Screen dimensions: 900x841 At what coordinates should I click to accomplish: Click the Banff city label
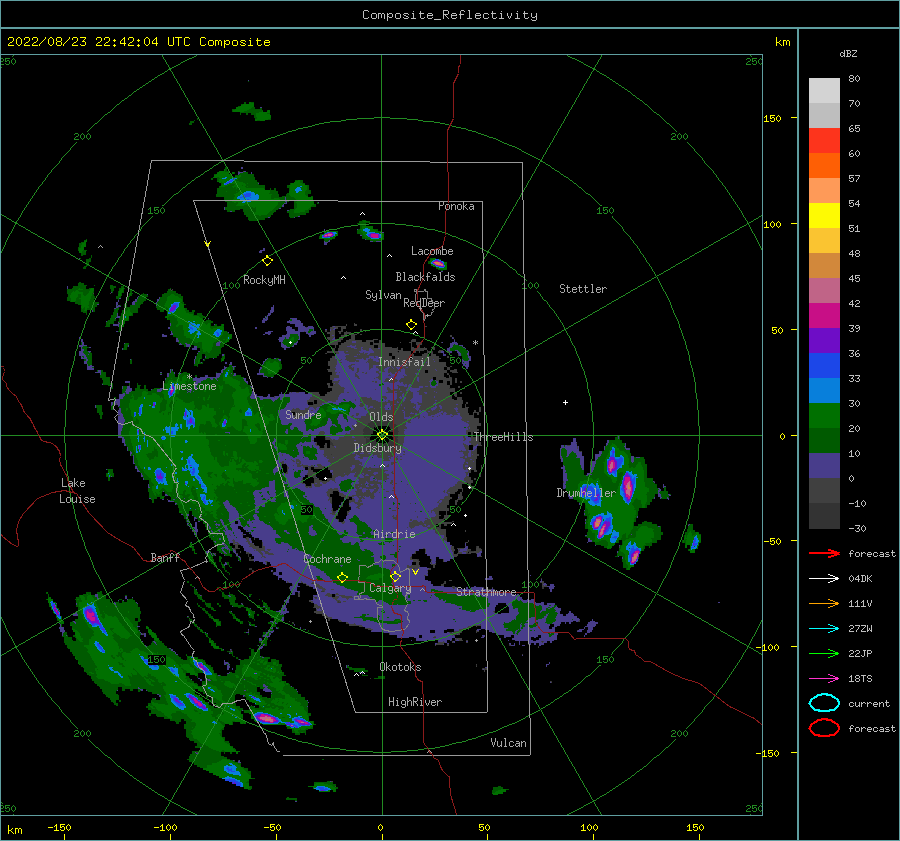[165, 557]
